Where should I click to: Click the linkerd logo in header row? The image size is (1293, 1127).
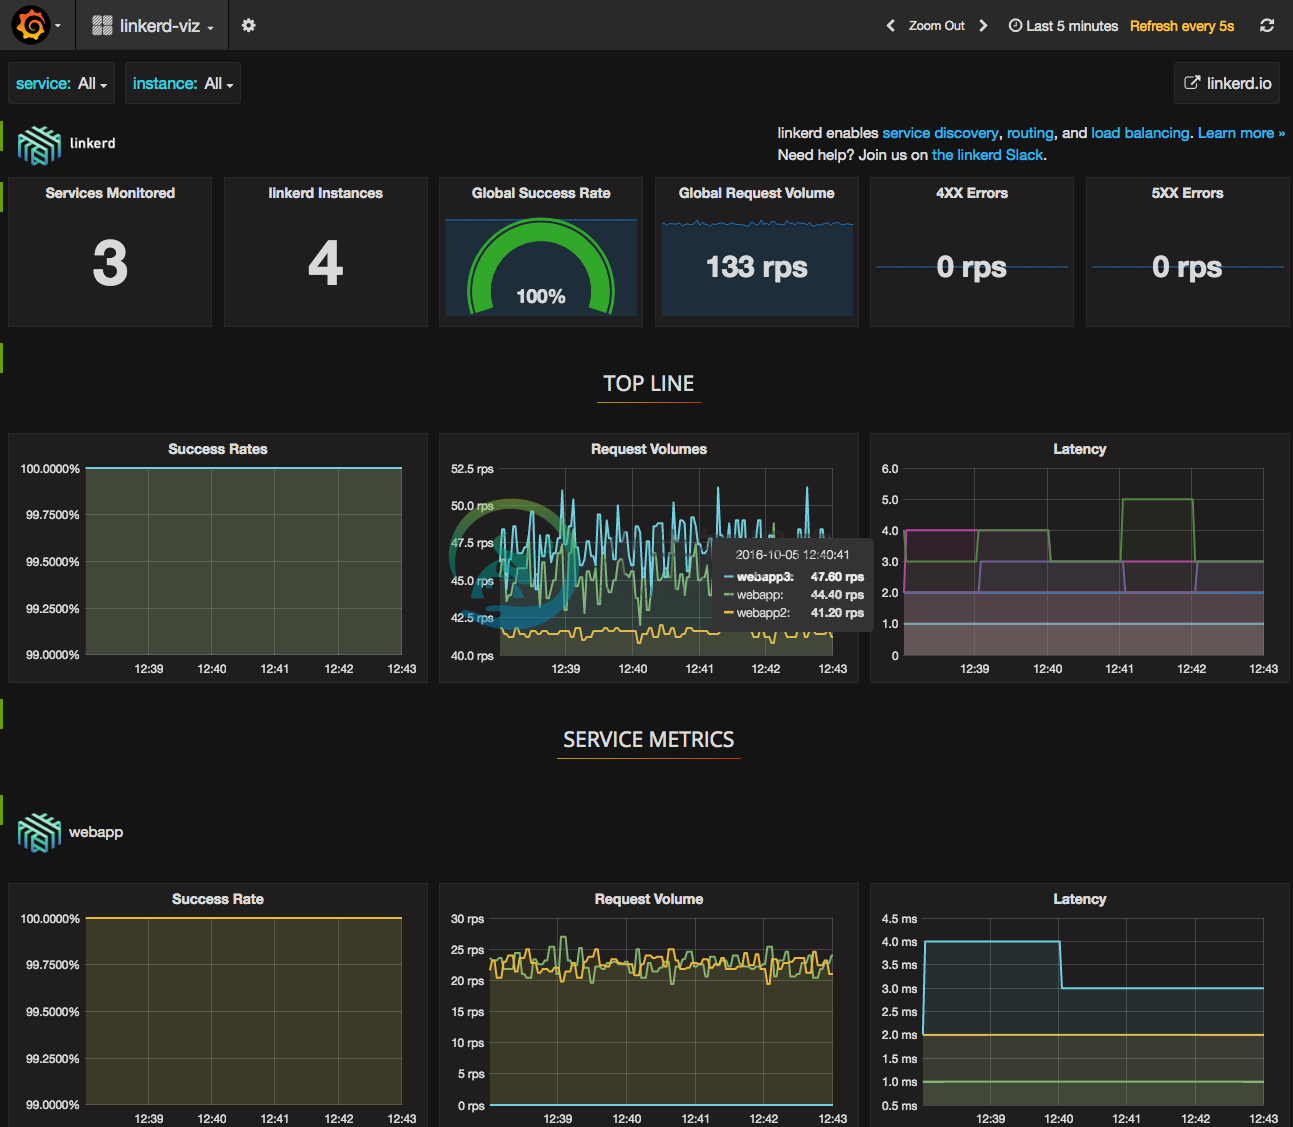39,145
